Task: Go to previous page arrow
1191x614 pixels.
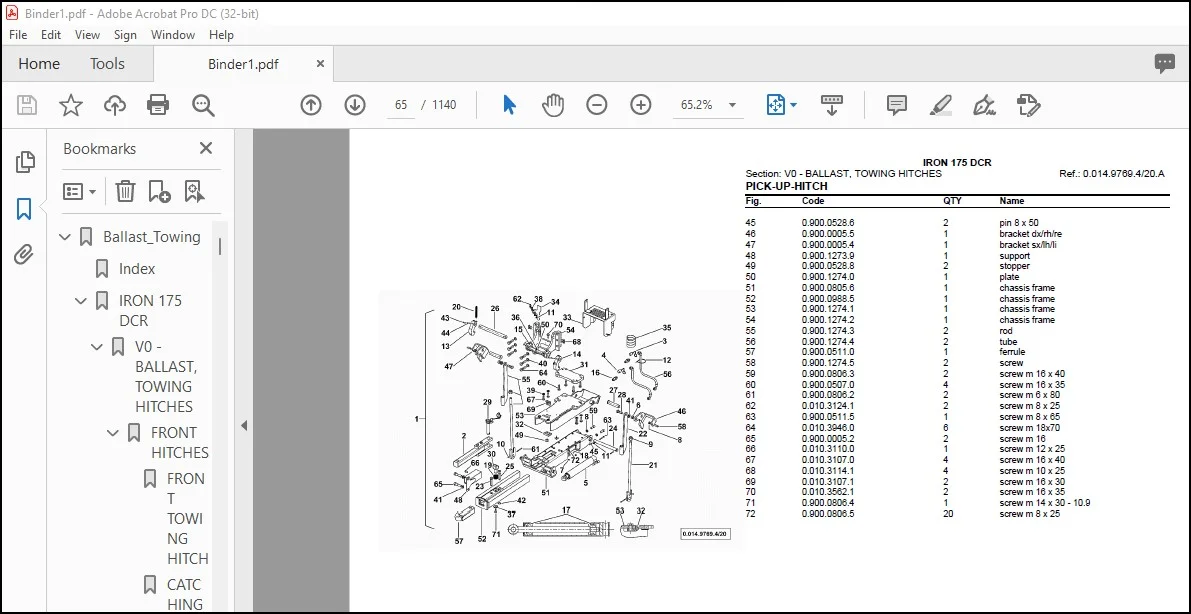Action: 311,105
